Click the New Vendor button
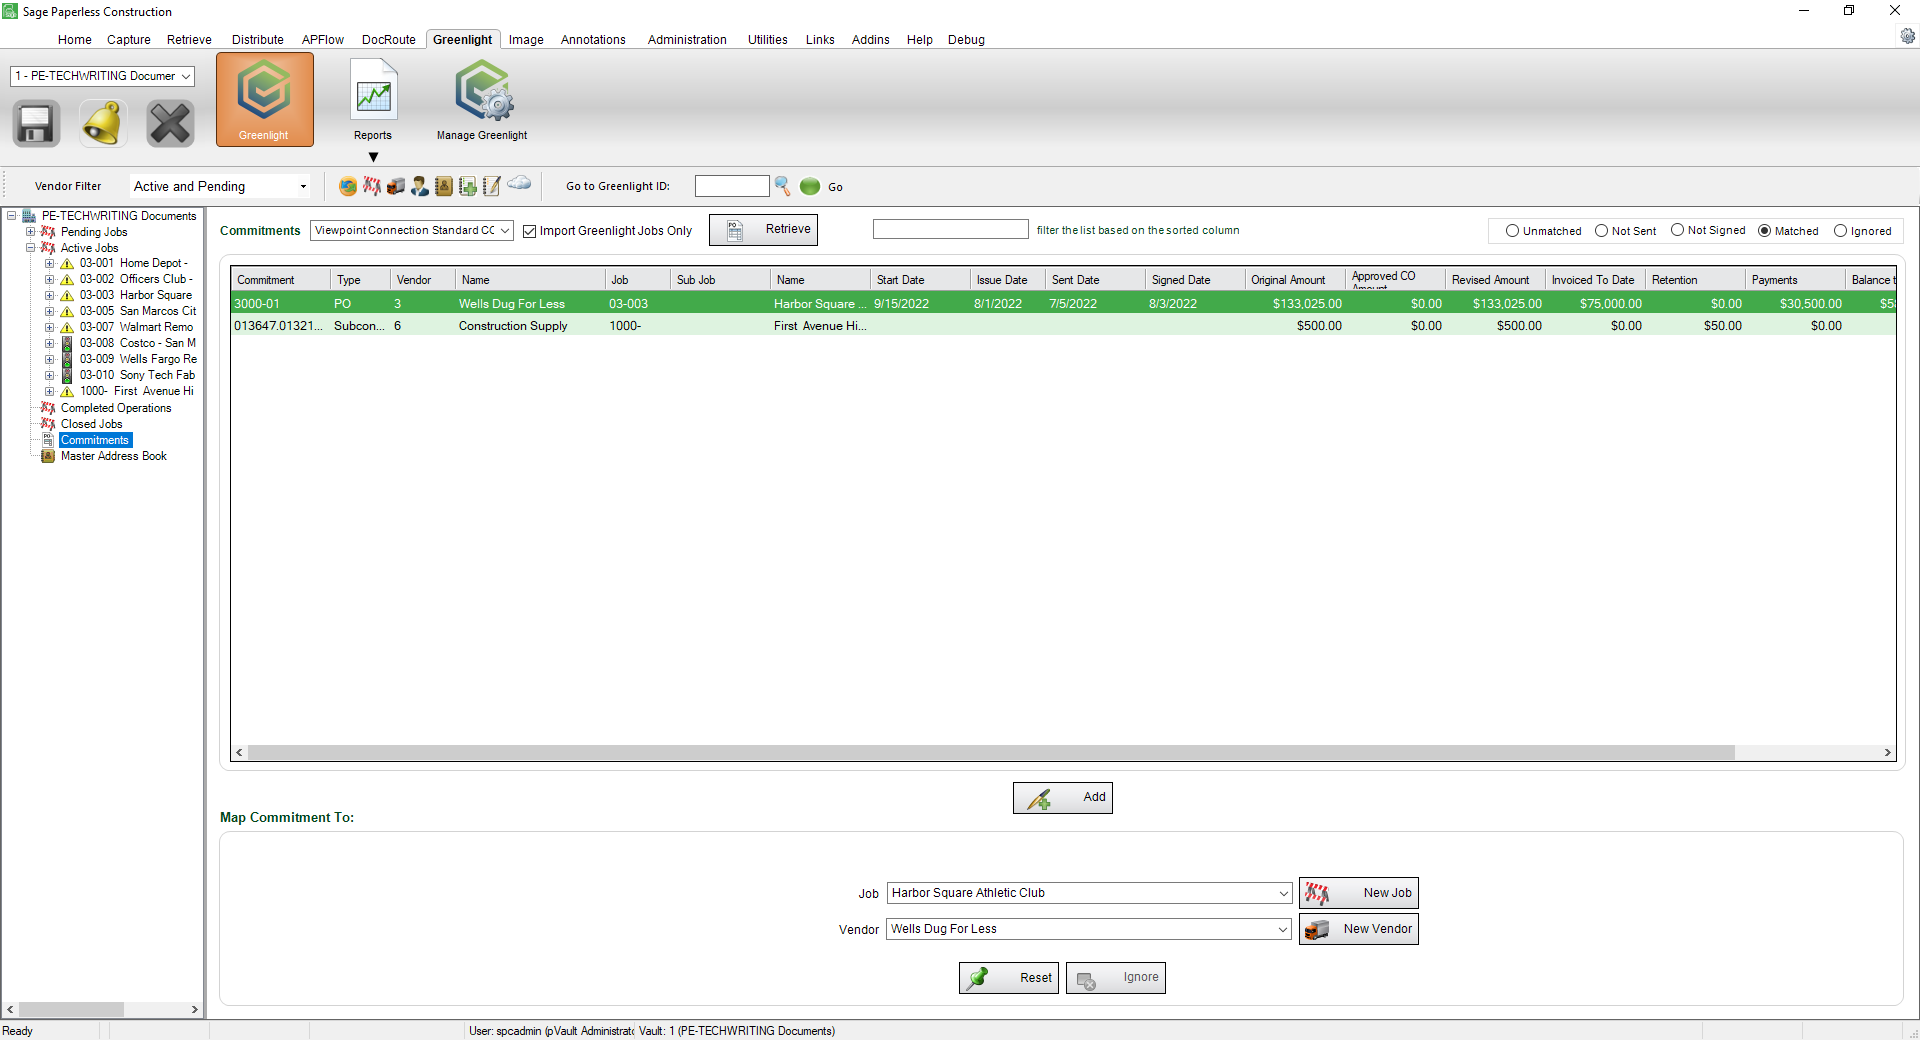1920x1040 pixels. (1359, 929)
